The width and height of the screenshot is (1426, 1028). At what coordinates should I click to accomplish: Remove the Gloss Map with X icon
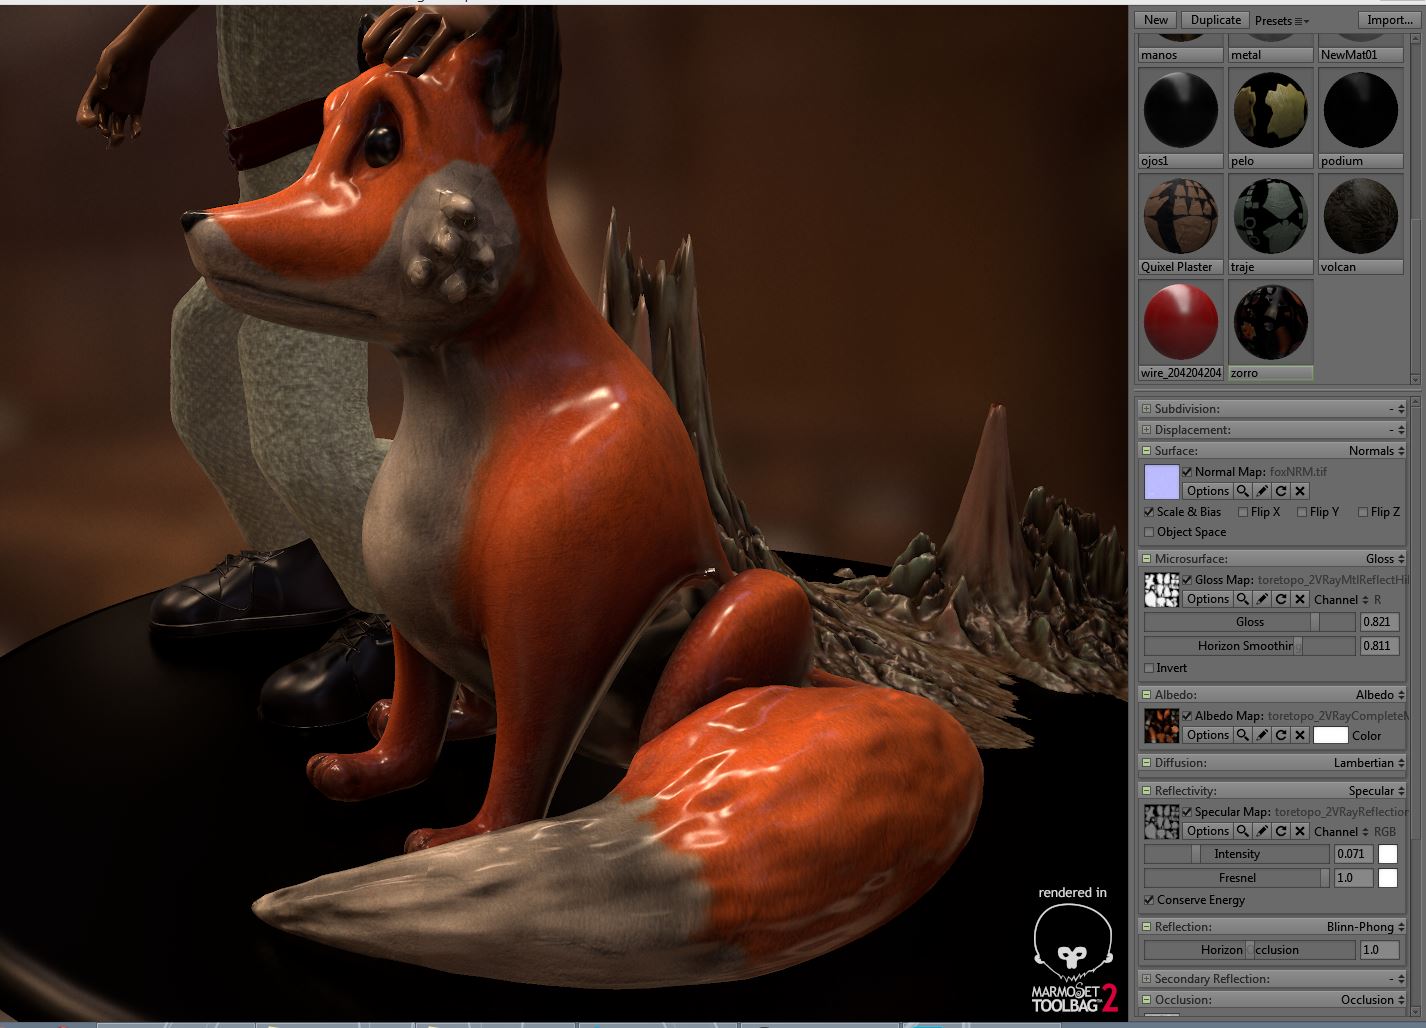tap(1300, 599)
